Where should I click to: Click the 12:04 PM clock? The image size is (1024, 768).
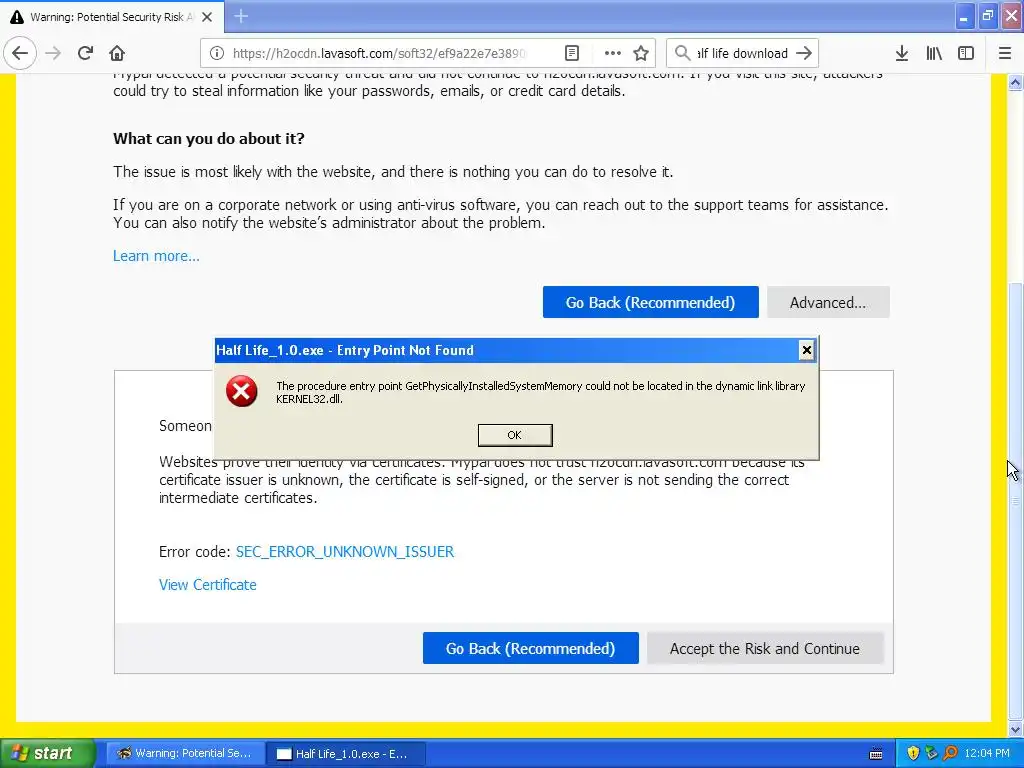pyautogui.click(x=987, y=754)
